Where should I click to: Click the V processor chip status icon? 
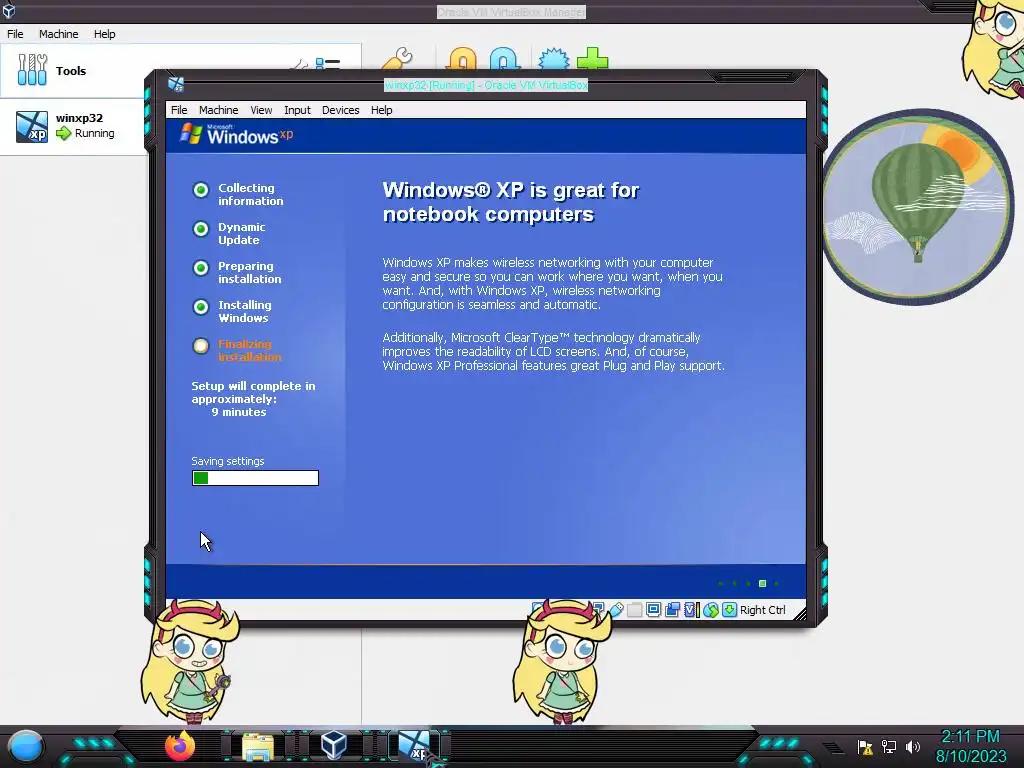pos(691,610)
